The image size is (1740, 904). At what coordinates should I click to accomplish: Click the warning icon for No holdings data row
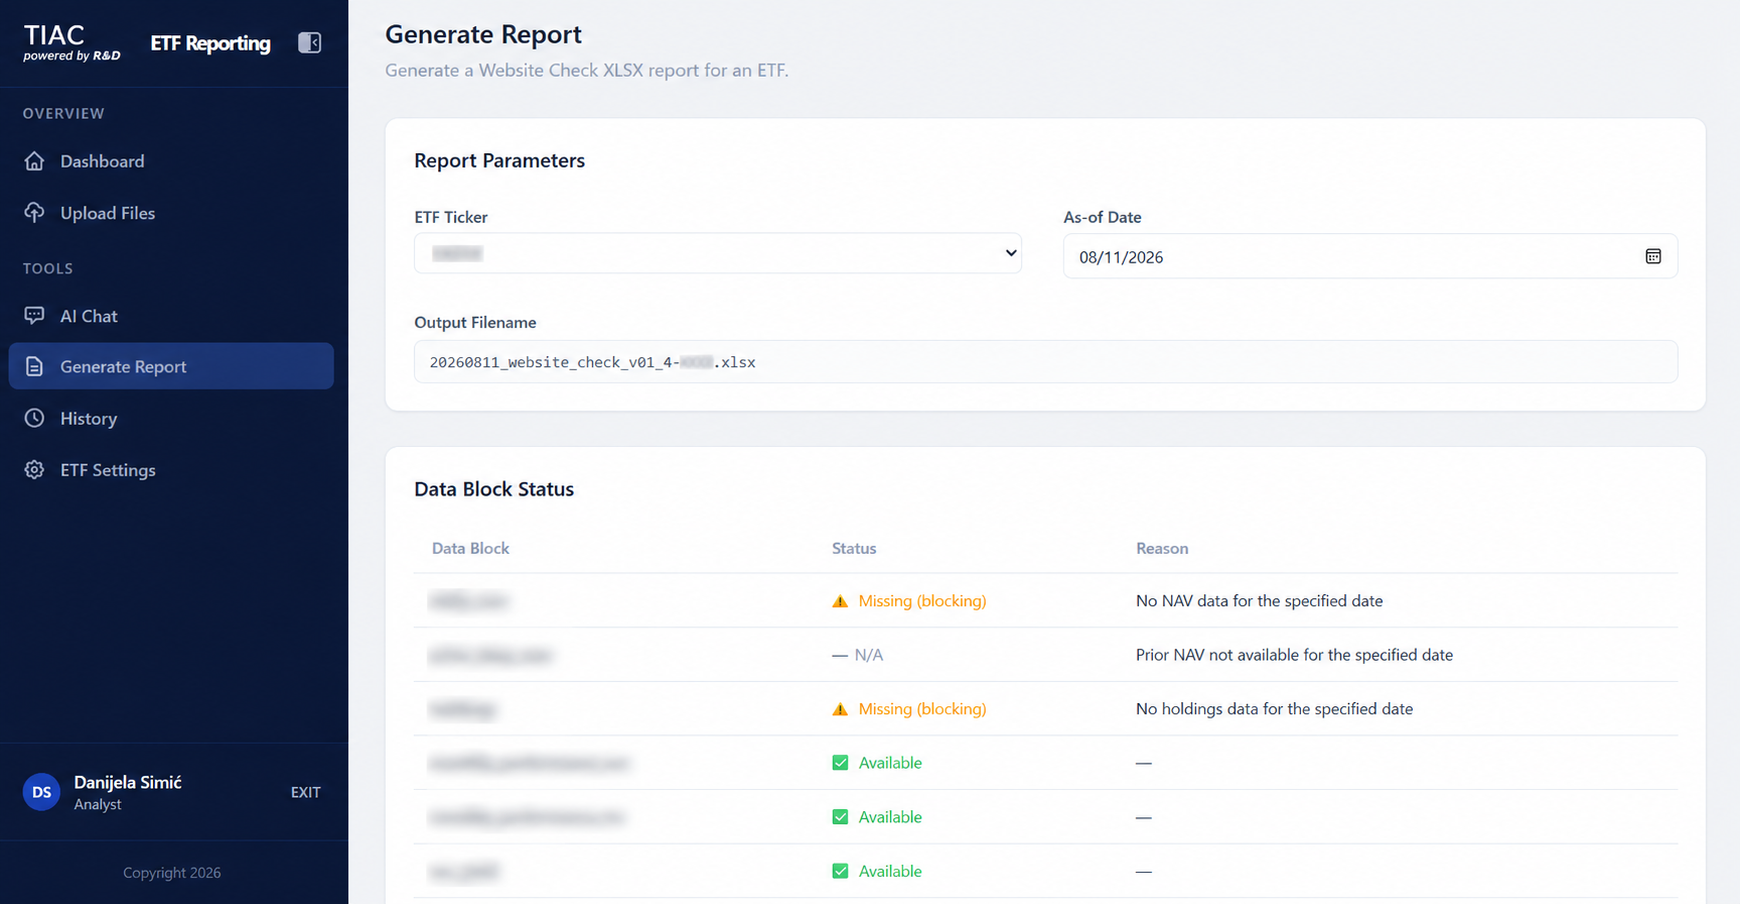pyautogui.click(x=840, y=709)
